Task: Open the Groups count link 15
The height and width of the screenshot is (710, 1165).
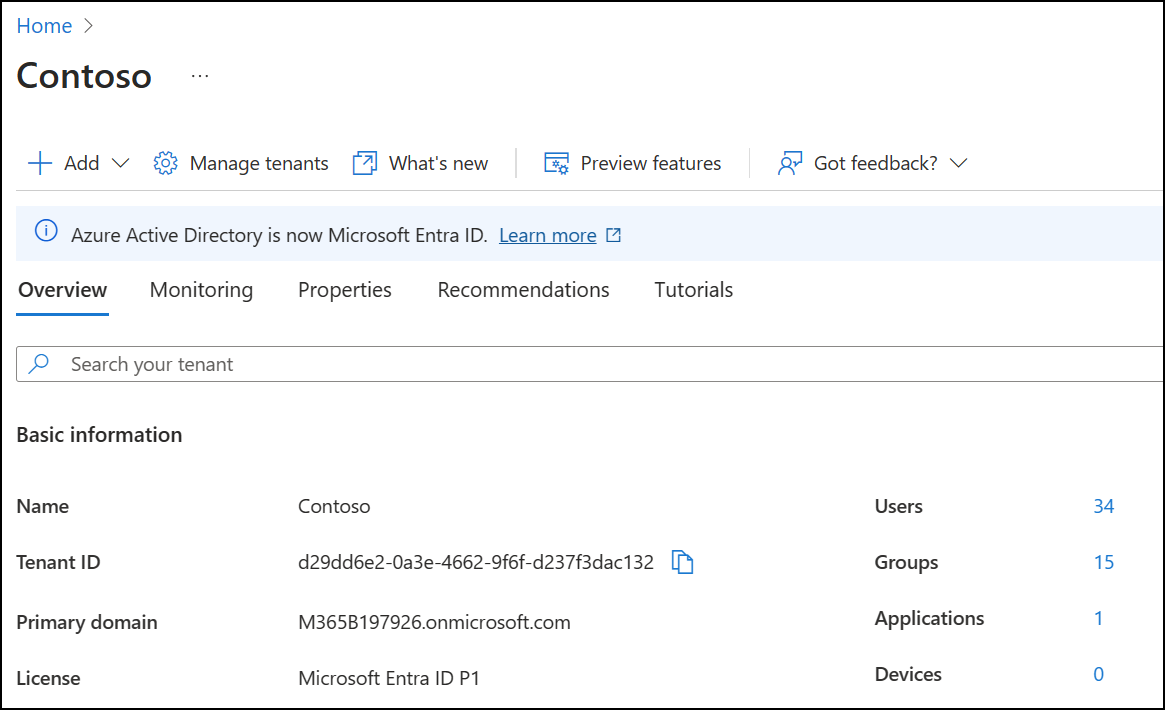Action: coord(1103,562)
